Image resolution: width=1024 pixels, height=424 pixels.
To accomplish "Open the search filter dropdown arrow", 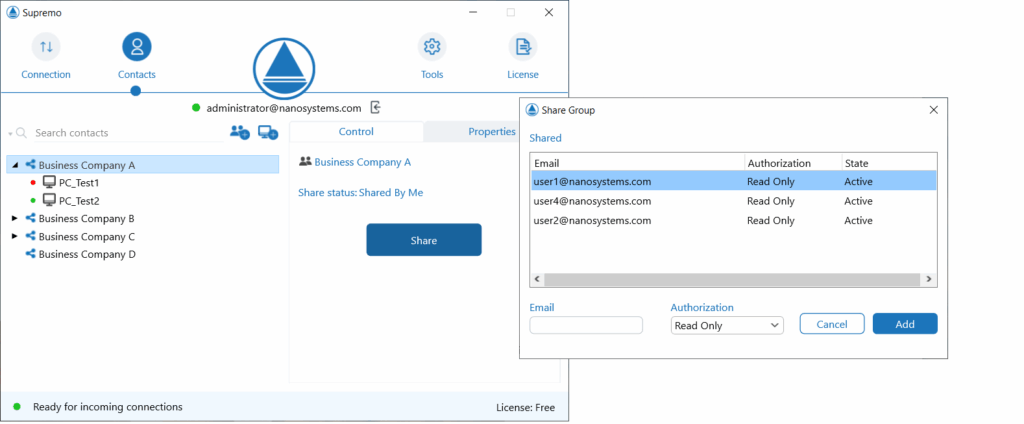I will [10, 133].
